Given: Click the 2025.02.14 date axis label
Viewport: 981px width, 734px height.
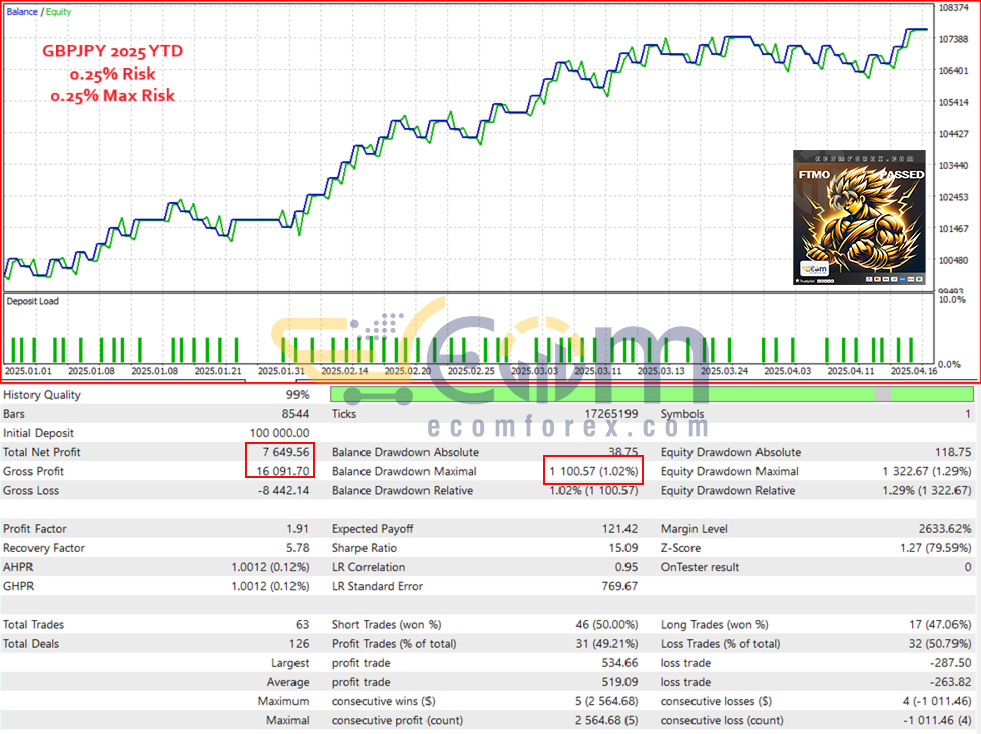Looking at the screenshot, I should (347, 371).
